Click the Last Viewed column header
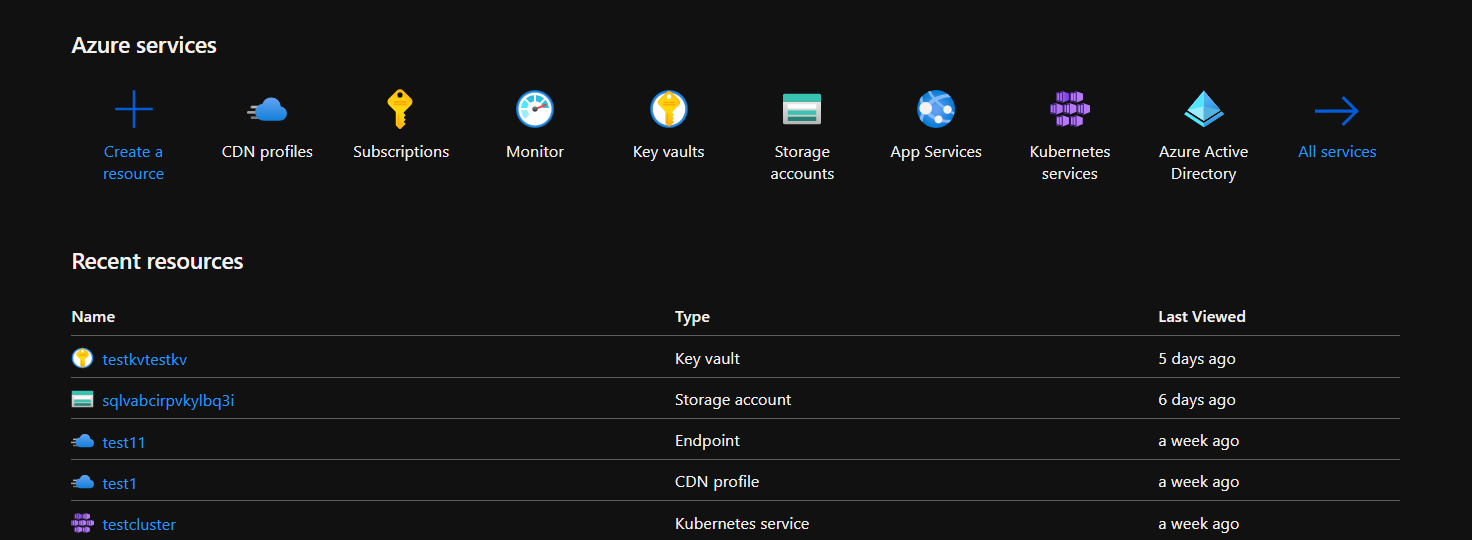The height and width of the screenshot is (540, 1472). (x=1201, y=317)
